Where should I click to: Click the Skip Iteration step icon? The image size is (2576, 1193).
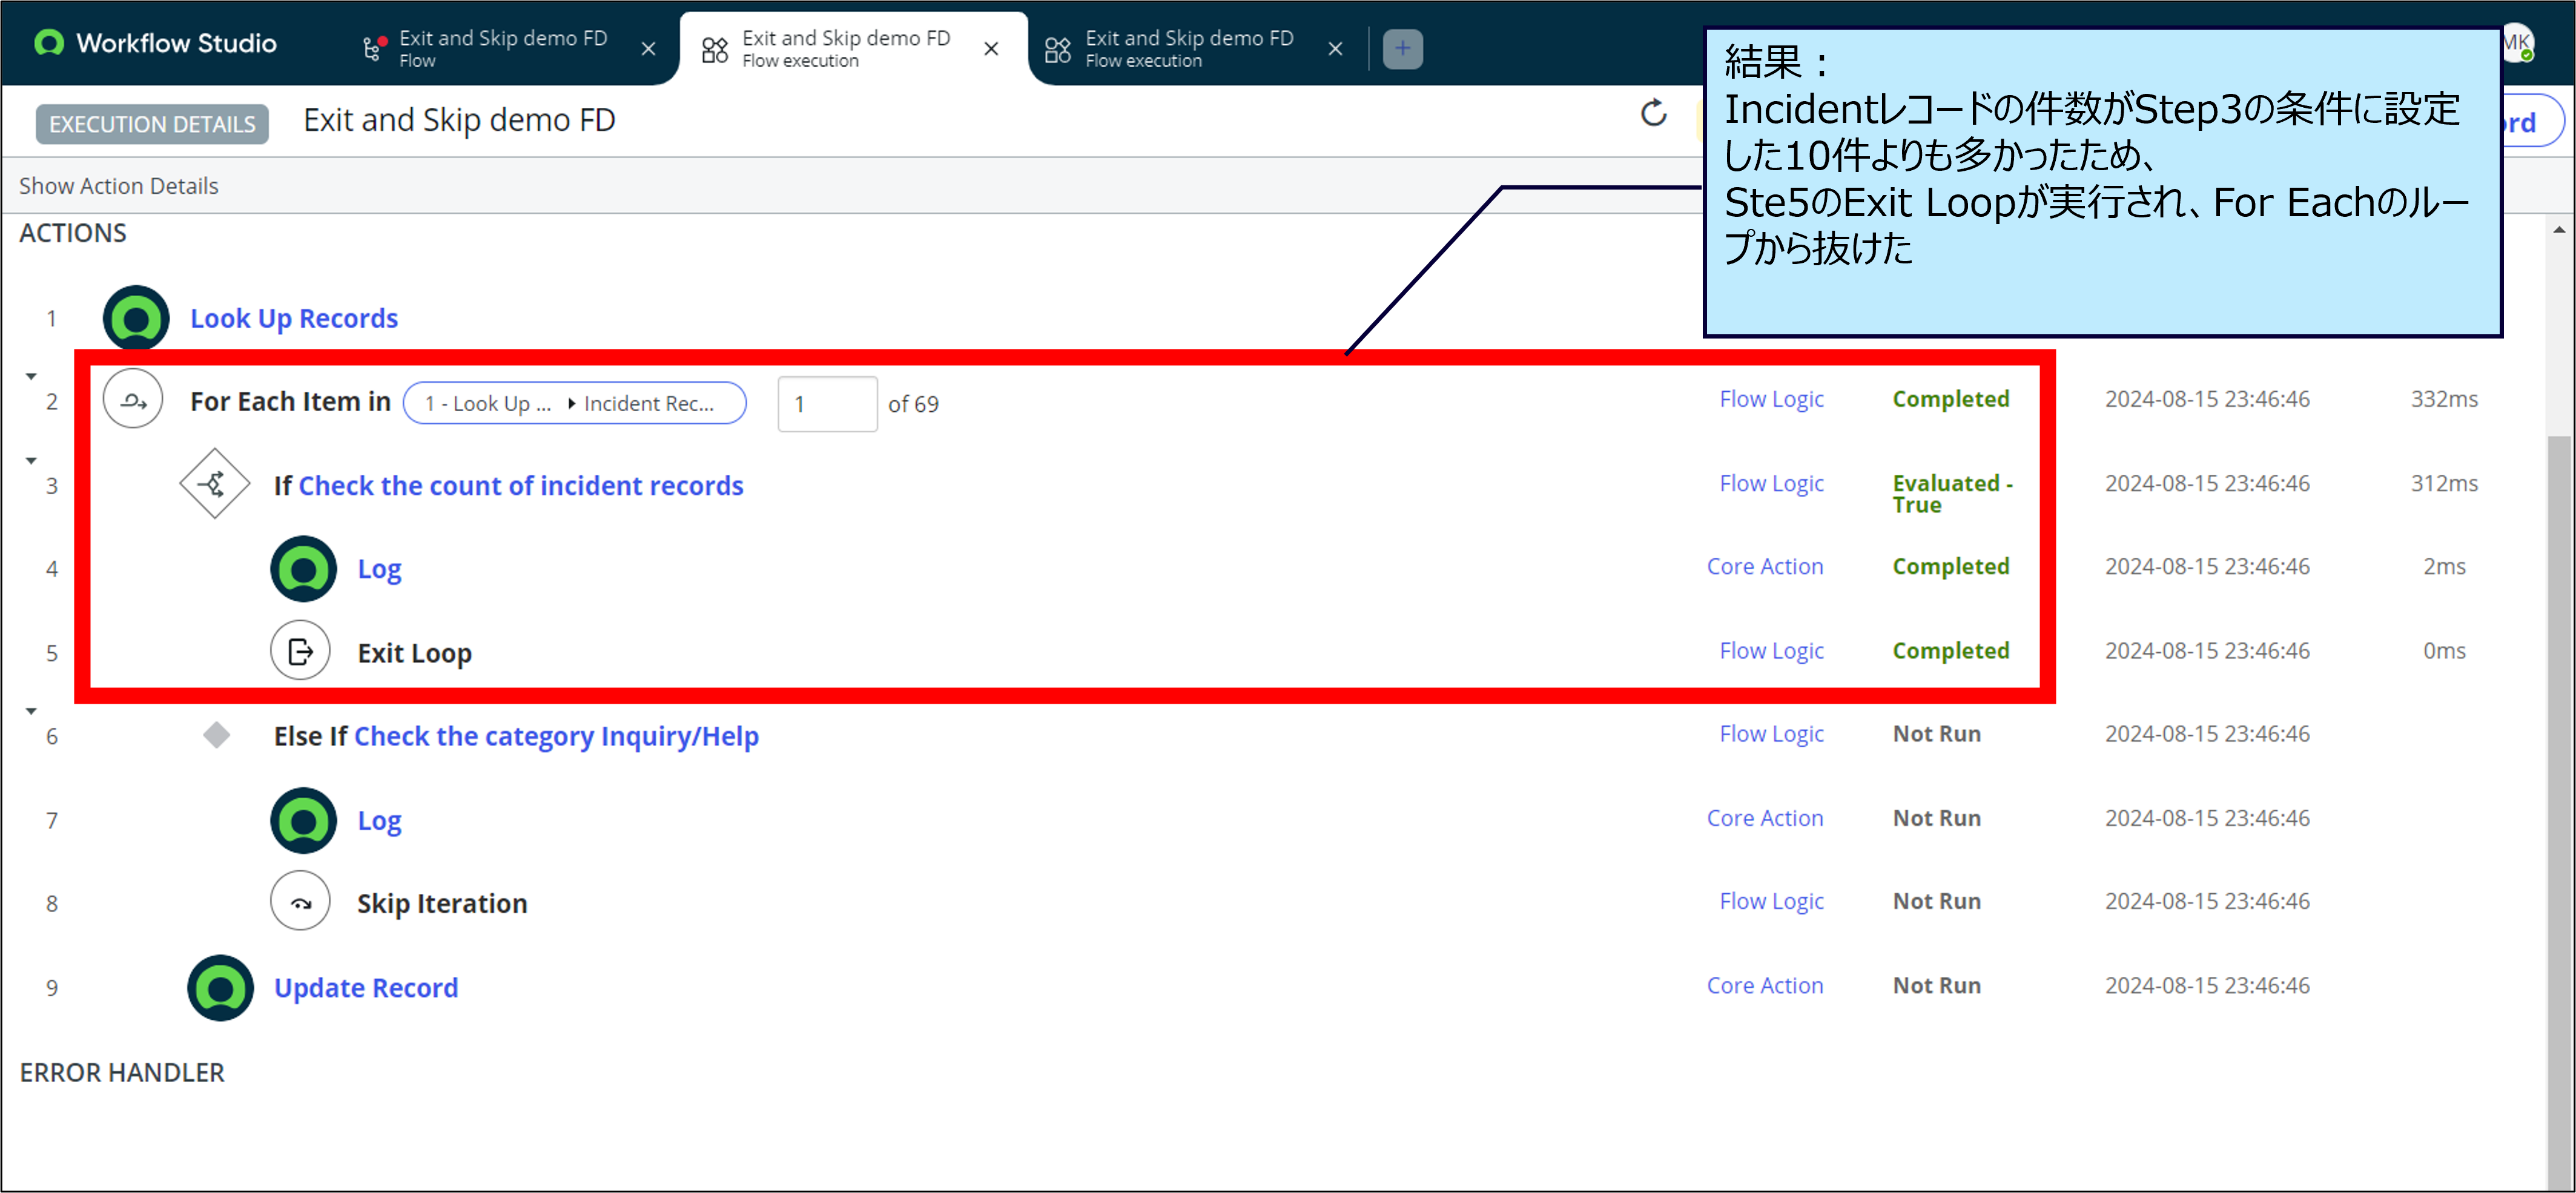pos(300,902)
